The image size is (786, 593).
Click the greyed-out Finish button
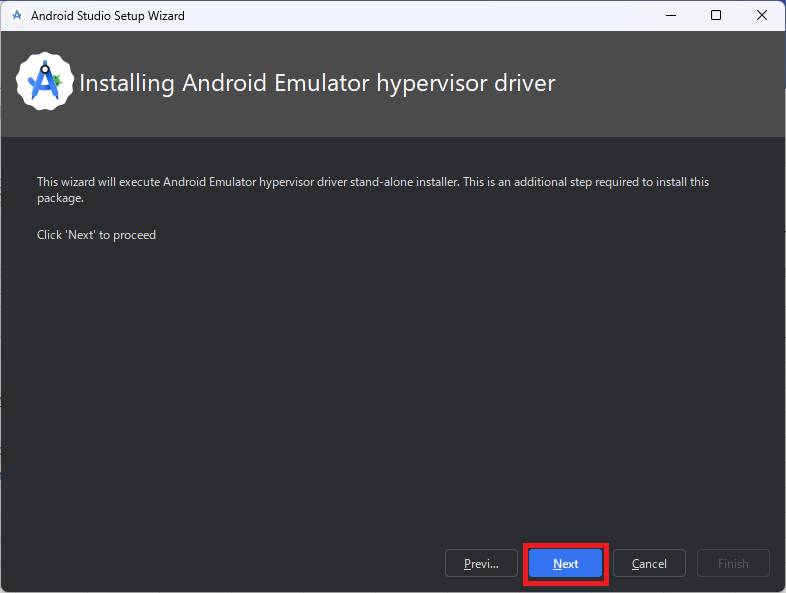733,563
